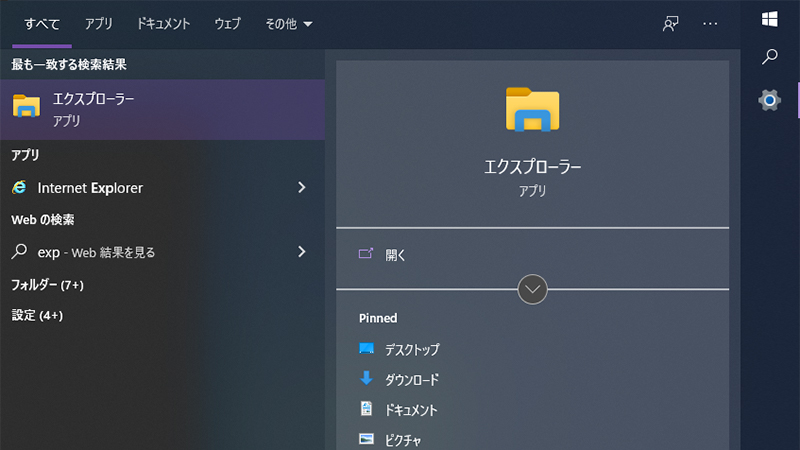Click the エクスプローラー title in preview
This screenshot has width=800, height=450.
(x=532, y=167)
